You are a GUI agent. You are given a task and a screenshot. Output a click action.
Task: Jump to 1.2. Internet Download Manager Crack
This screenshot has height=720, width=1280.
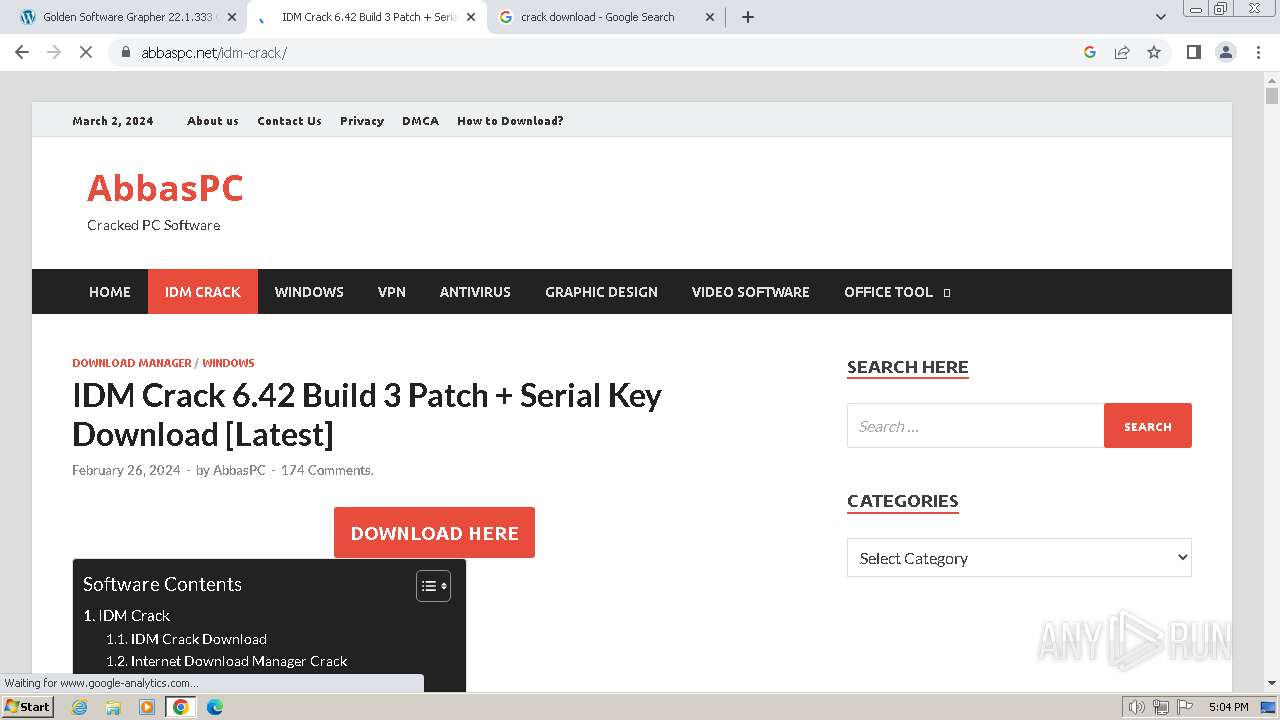227,661
